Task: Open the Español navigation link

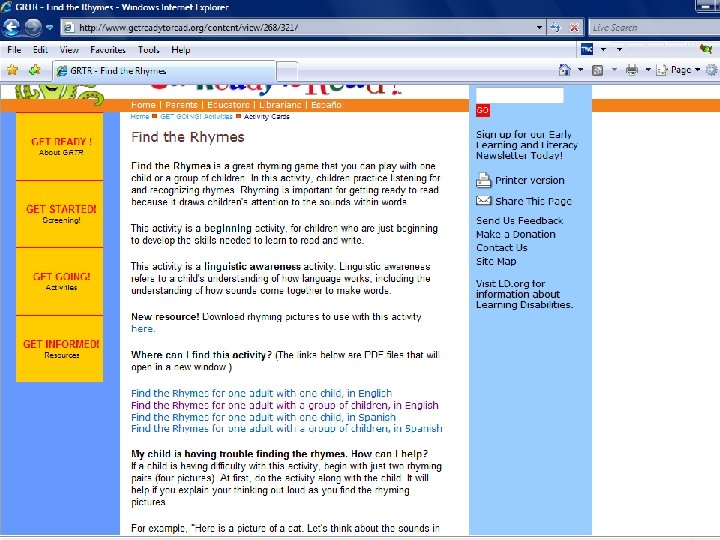Action: point(326,105)
